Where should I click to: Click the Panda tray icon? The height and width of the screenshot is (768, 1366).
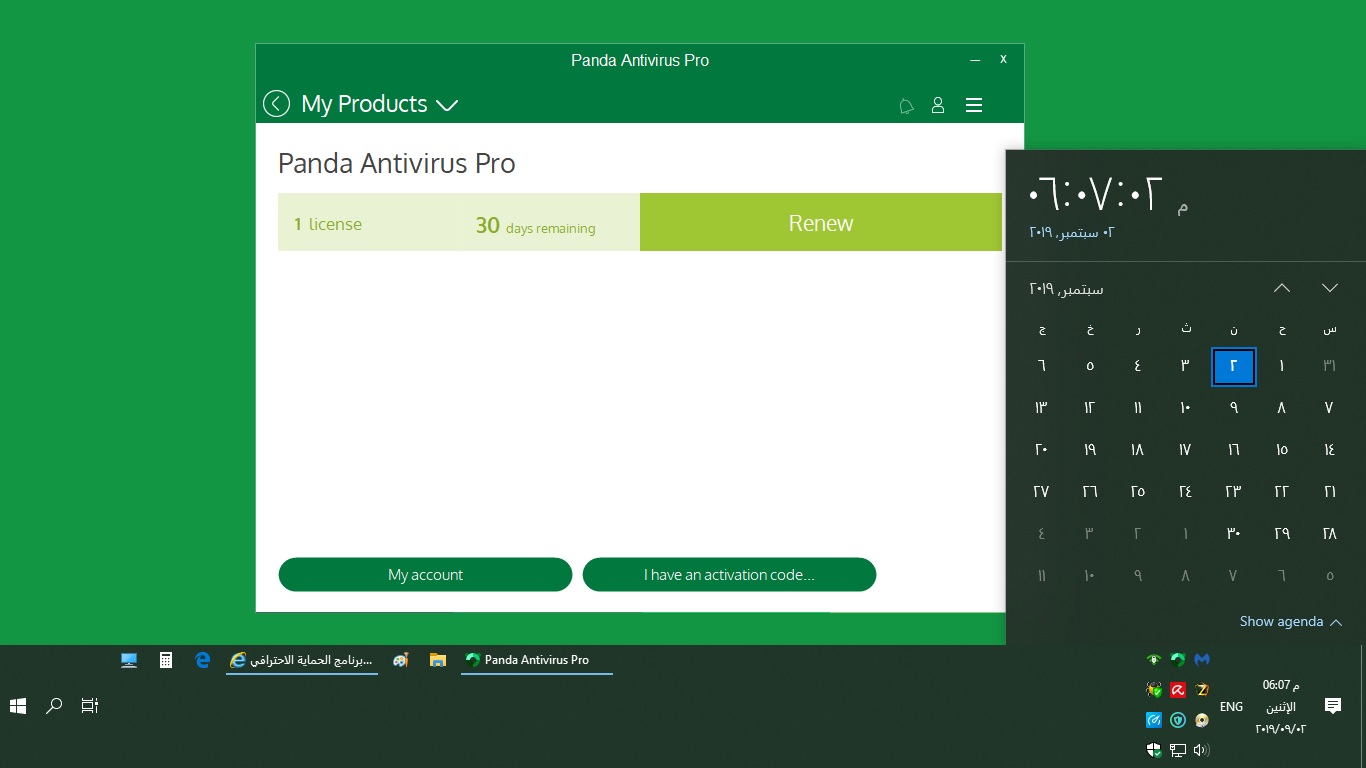pos(1178,660)
